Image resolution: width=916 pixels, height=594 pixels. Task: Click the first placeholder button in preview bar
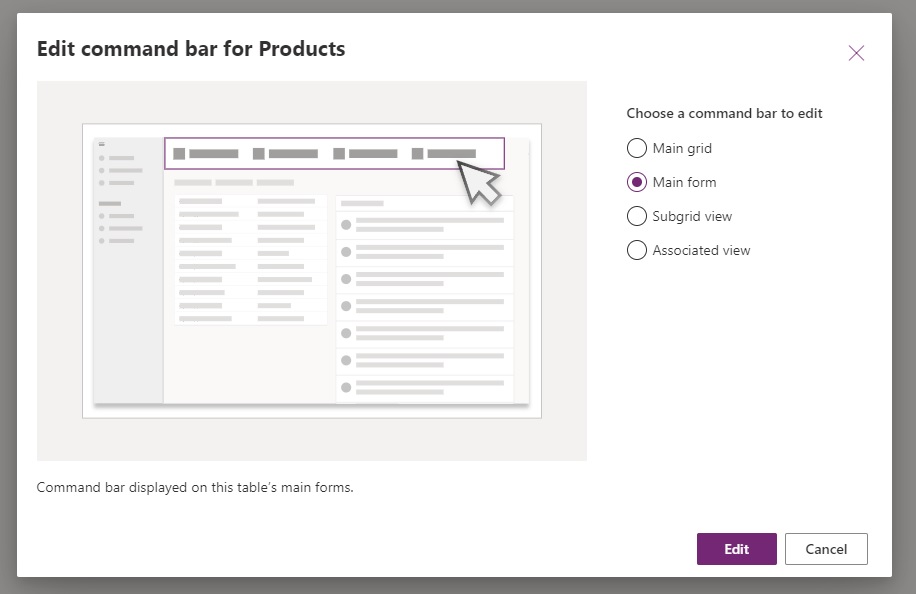[x=206, y=154]
